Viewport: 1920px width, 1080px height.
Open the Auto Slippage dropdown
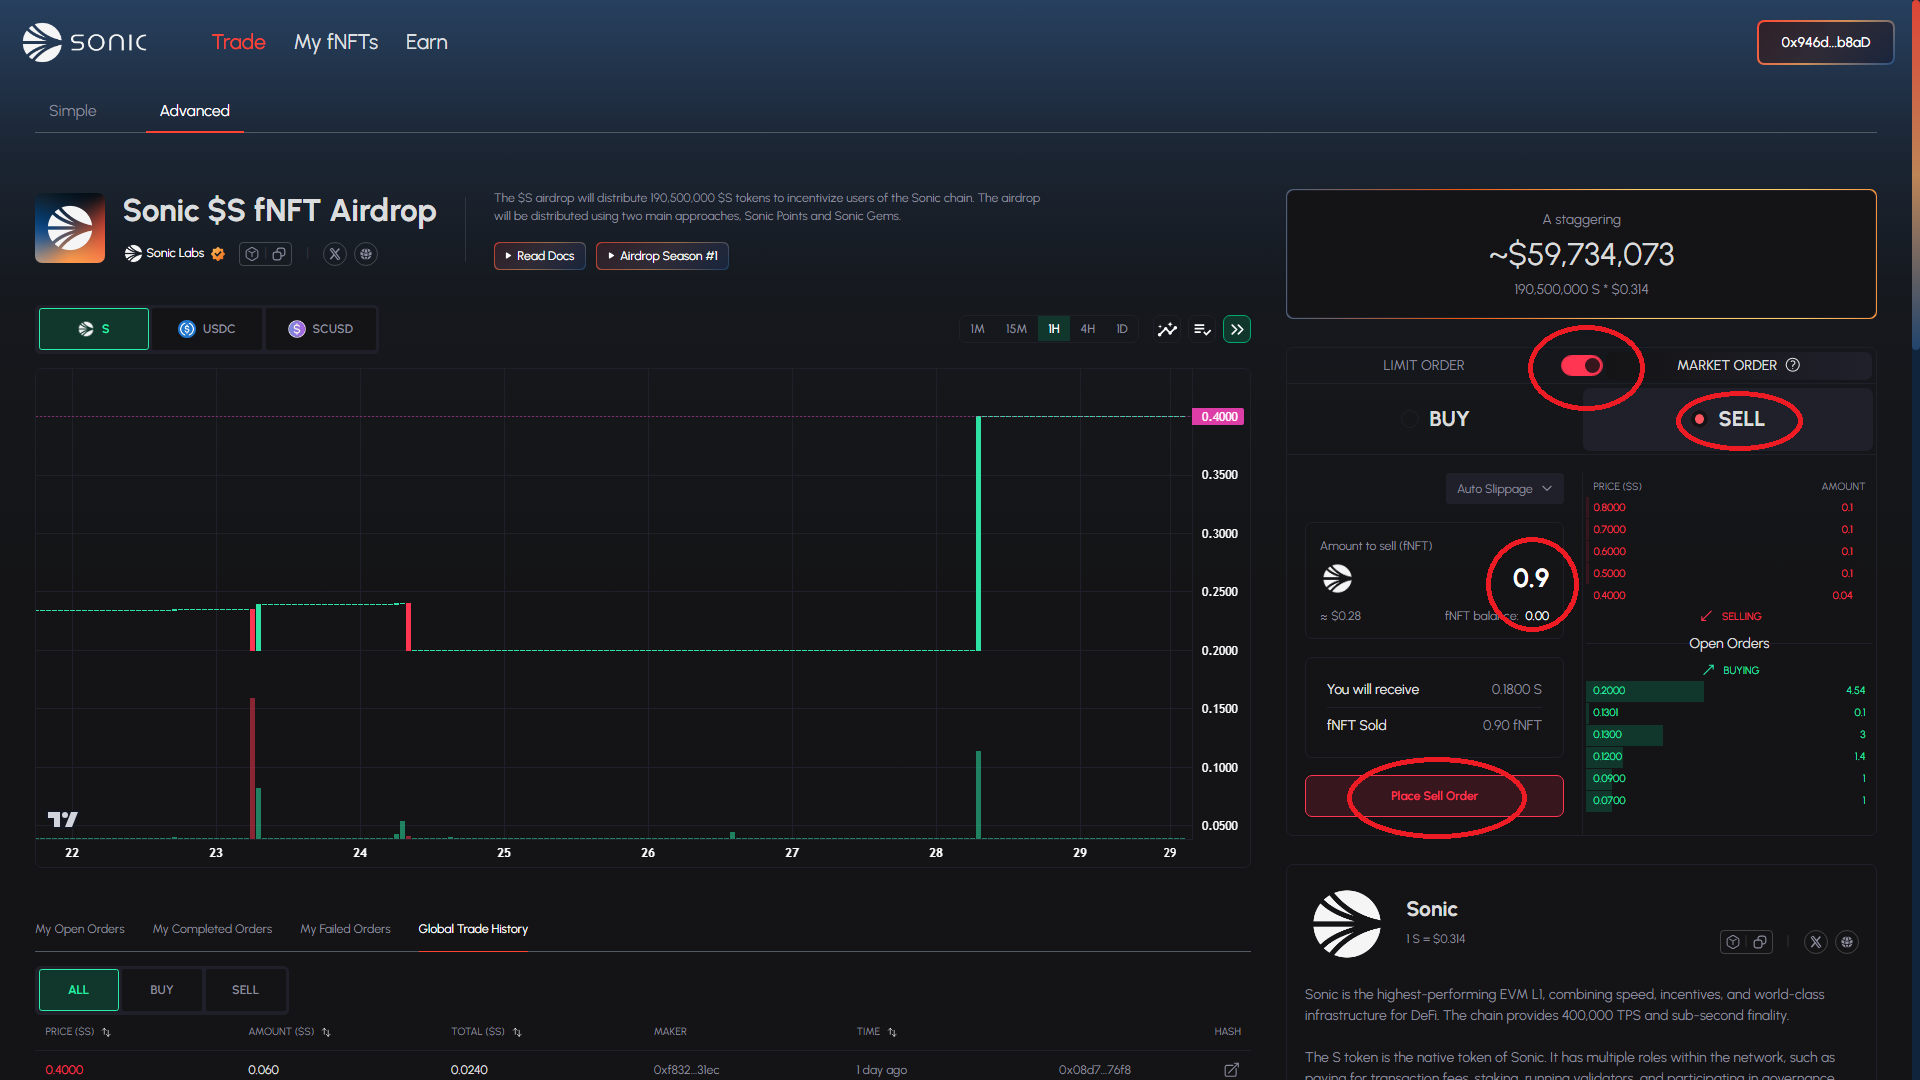click(1504, 489)
